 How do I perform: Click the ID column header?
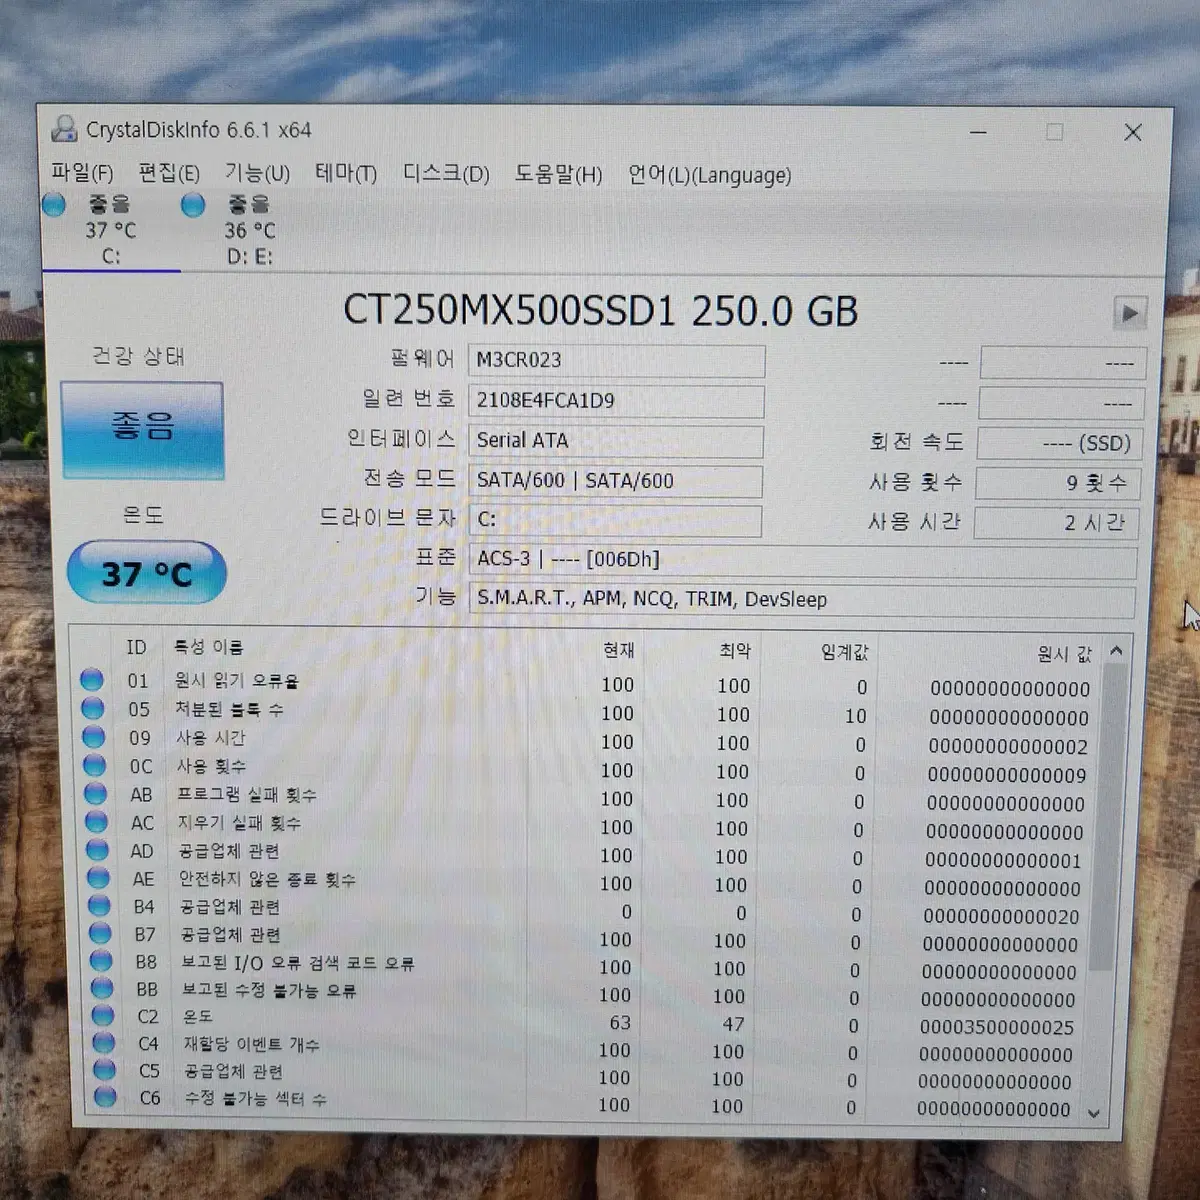coord(136,647)
